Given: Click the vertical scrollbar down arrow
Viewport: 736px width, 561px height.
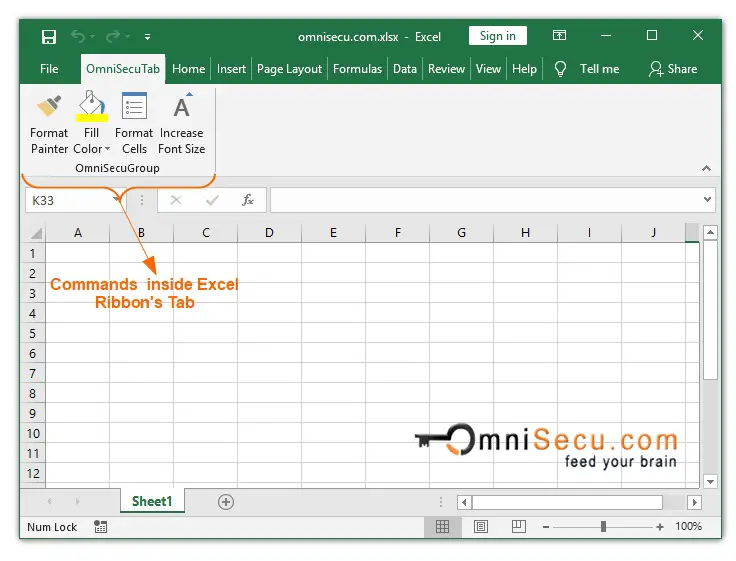Looking at the screenshot, I should [x=711, y=481].
